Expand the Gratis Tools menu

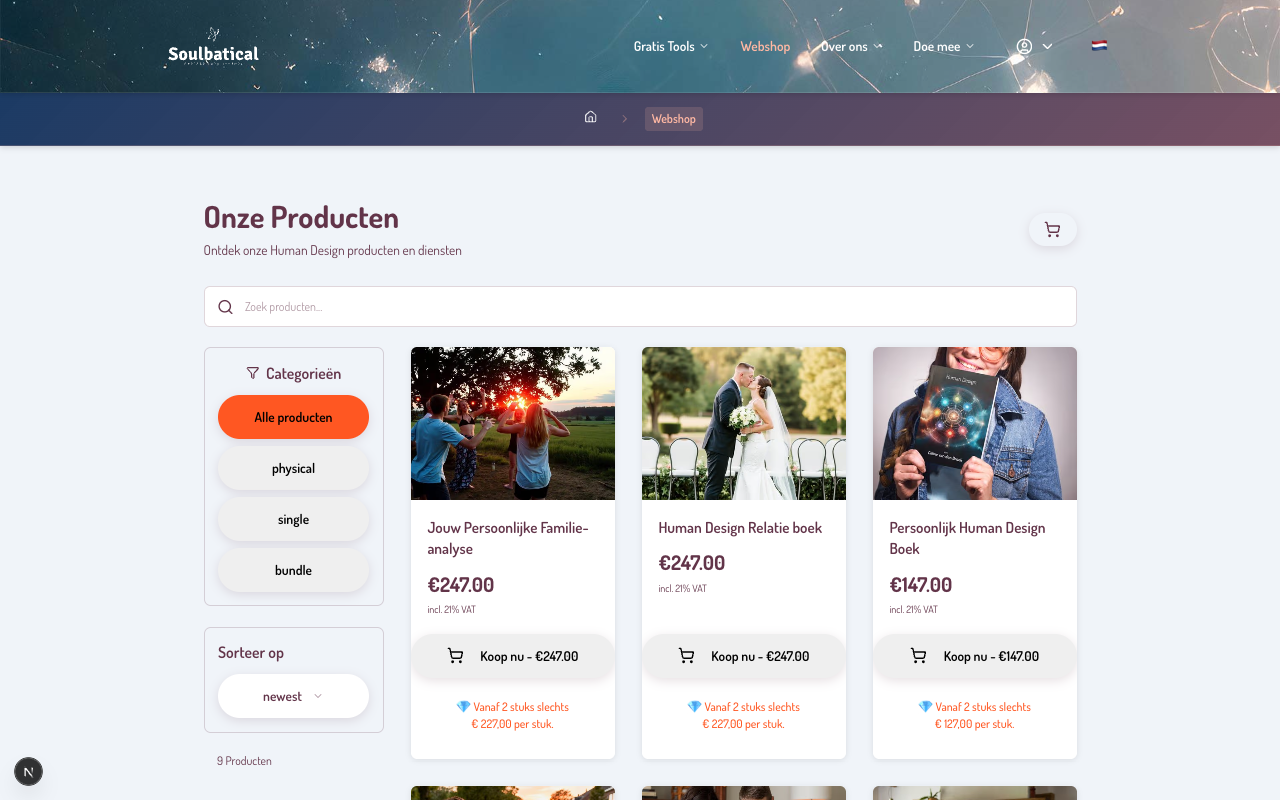670,46
